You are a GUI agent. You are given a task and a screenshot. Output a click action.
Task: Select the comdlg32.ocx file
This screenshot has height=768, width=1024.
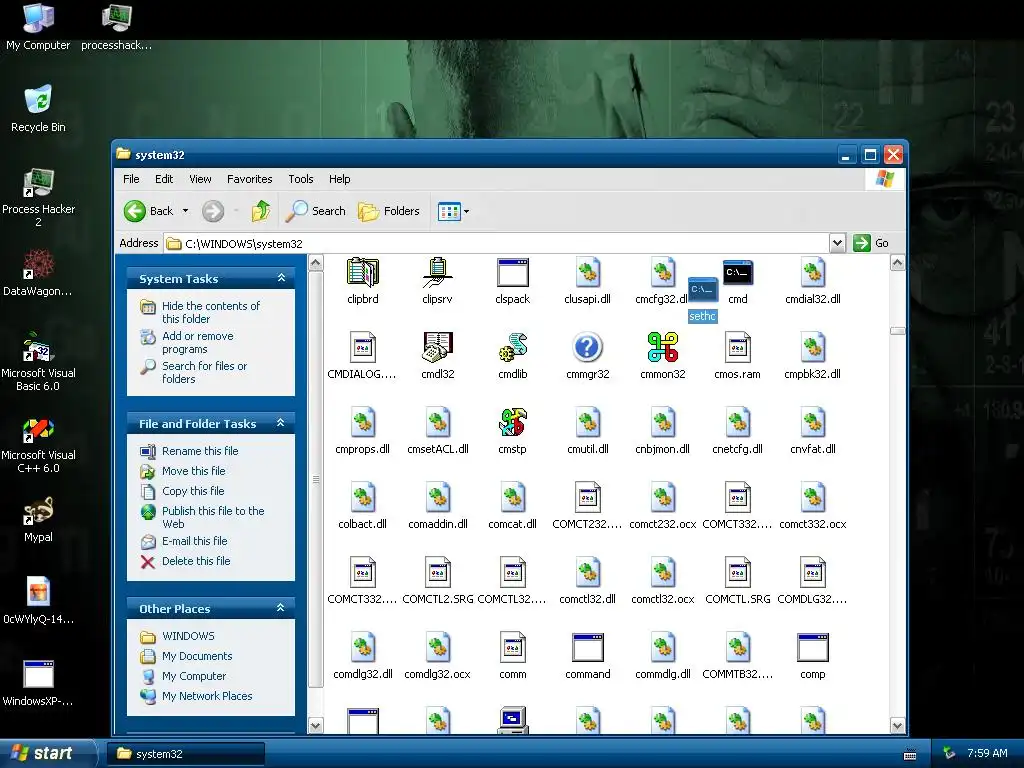click(438, 657)
